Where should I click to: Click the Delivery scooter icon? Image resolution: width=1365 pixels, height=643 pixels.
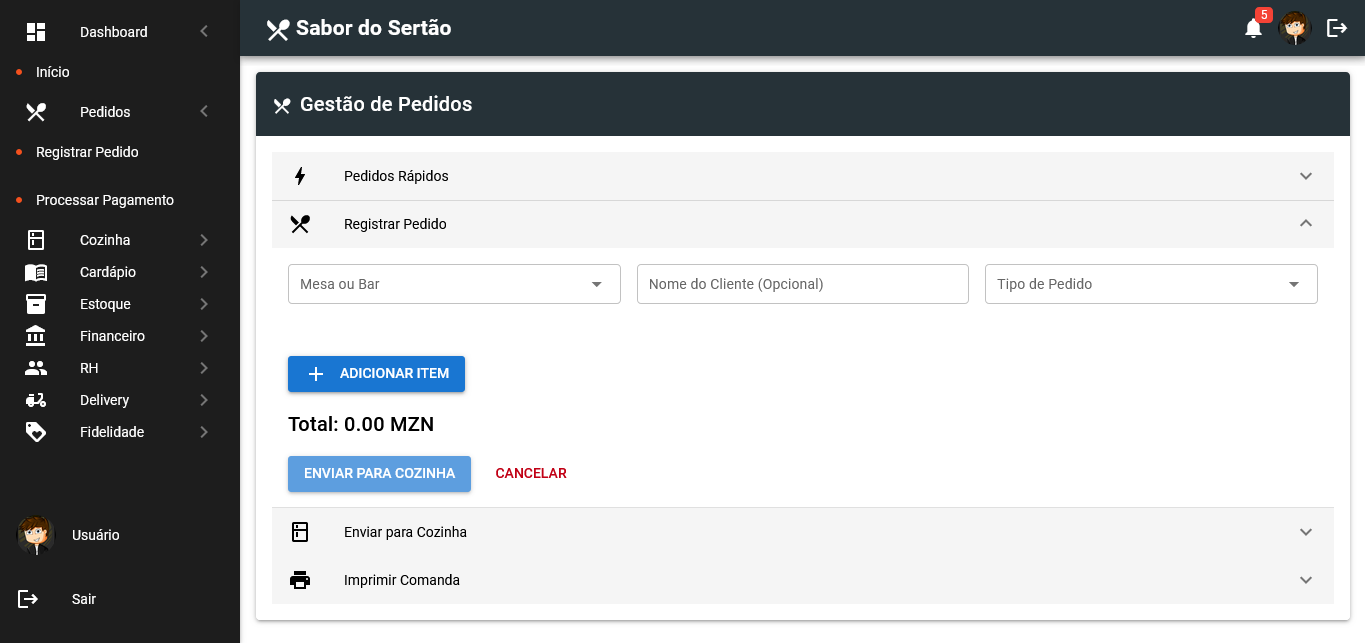pyautogui.click(x=36, y=400)
